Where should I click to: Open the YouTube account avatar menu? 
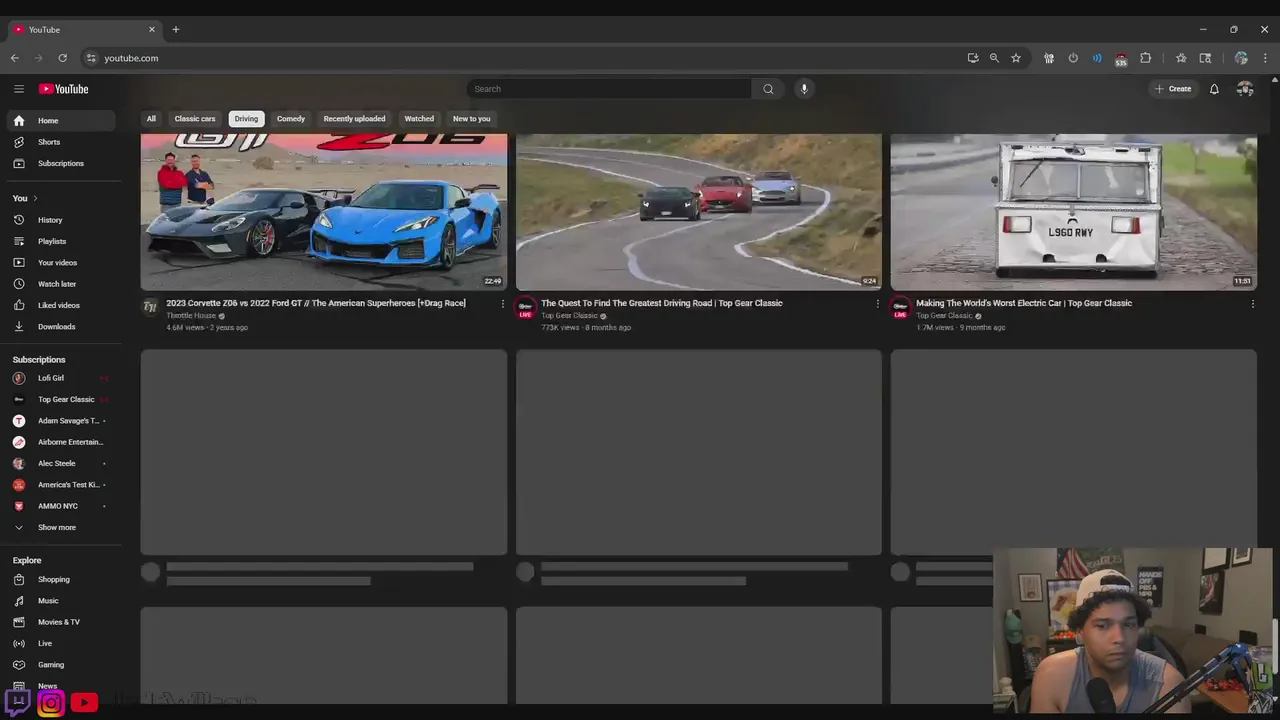[x=1245, y=89]
